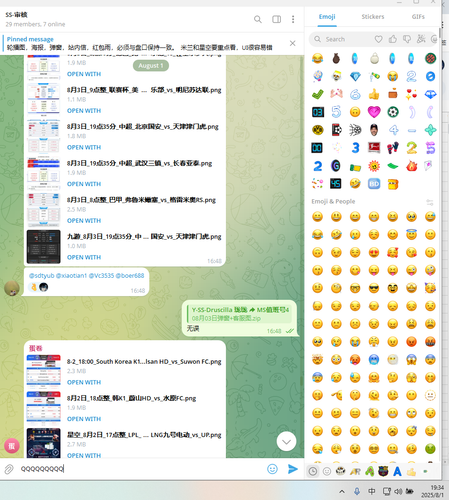Open the three-dot chat options menu

(x=293, y=19)
